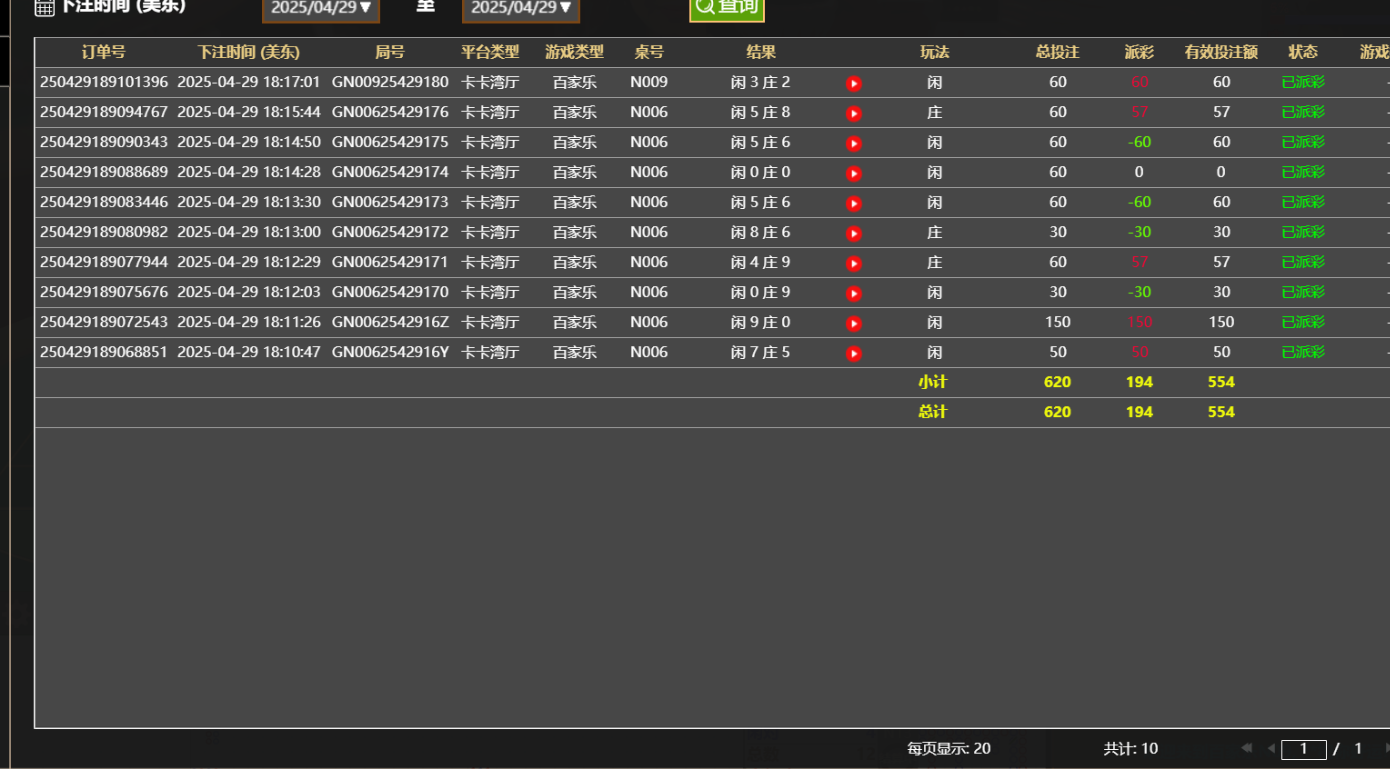Image resolution: width=1390 pixels, height=769 pixels.
Task: Play the replay for round result 闲8庄6
Action: point(853,233)
